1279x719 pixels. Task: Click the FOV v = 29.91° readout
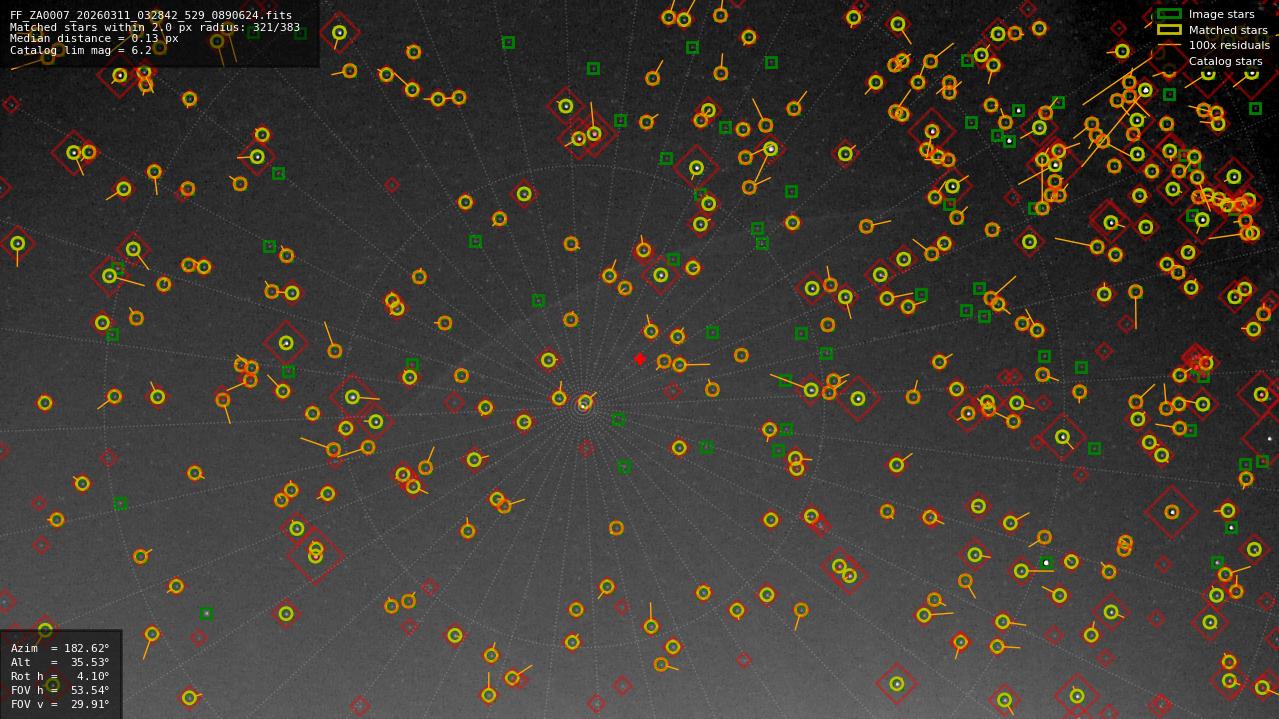pos(60,704)
